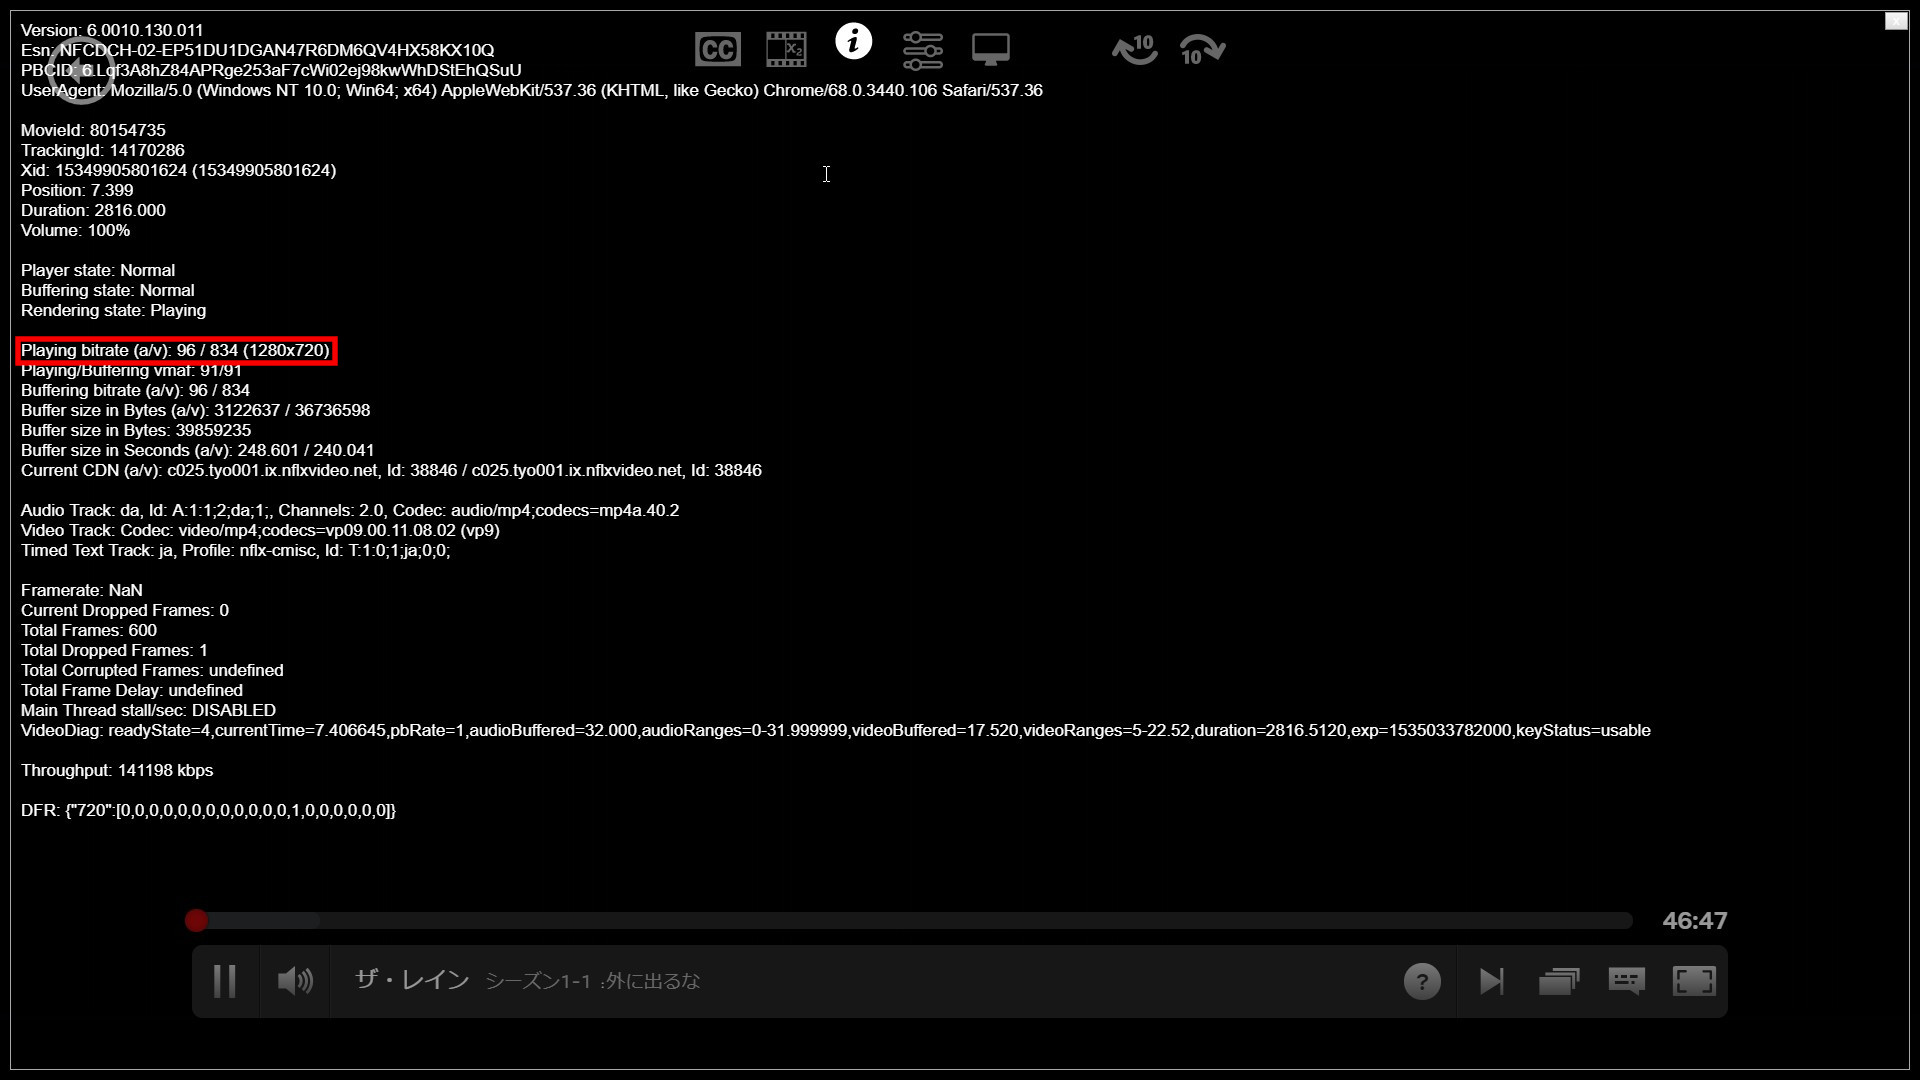The height and width of the screenshot is (1080, 1920).
Task: Open the sliders settings icon
Action: point(922,50)
